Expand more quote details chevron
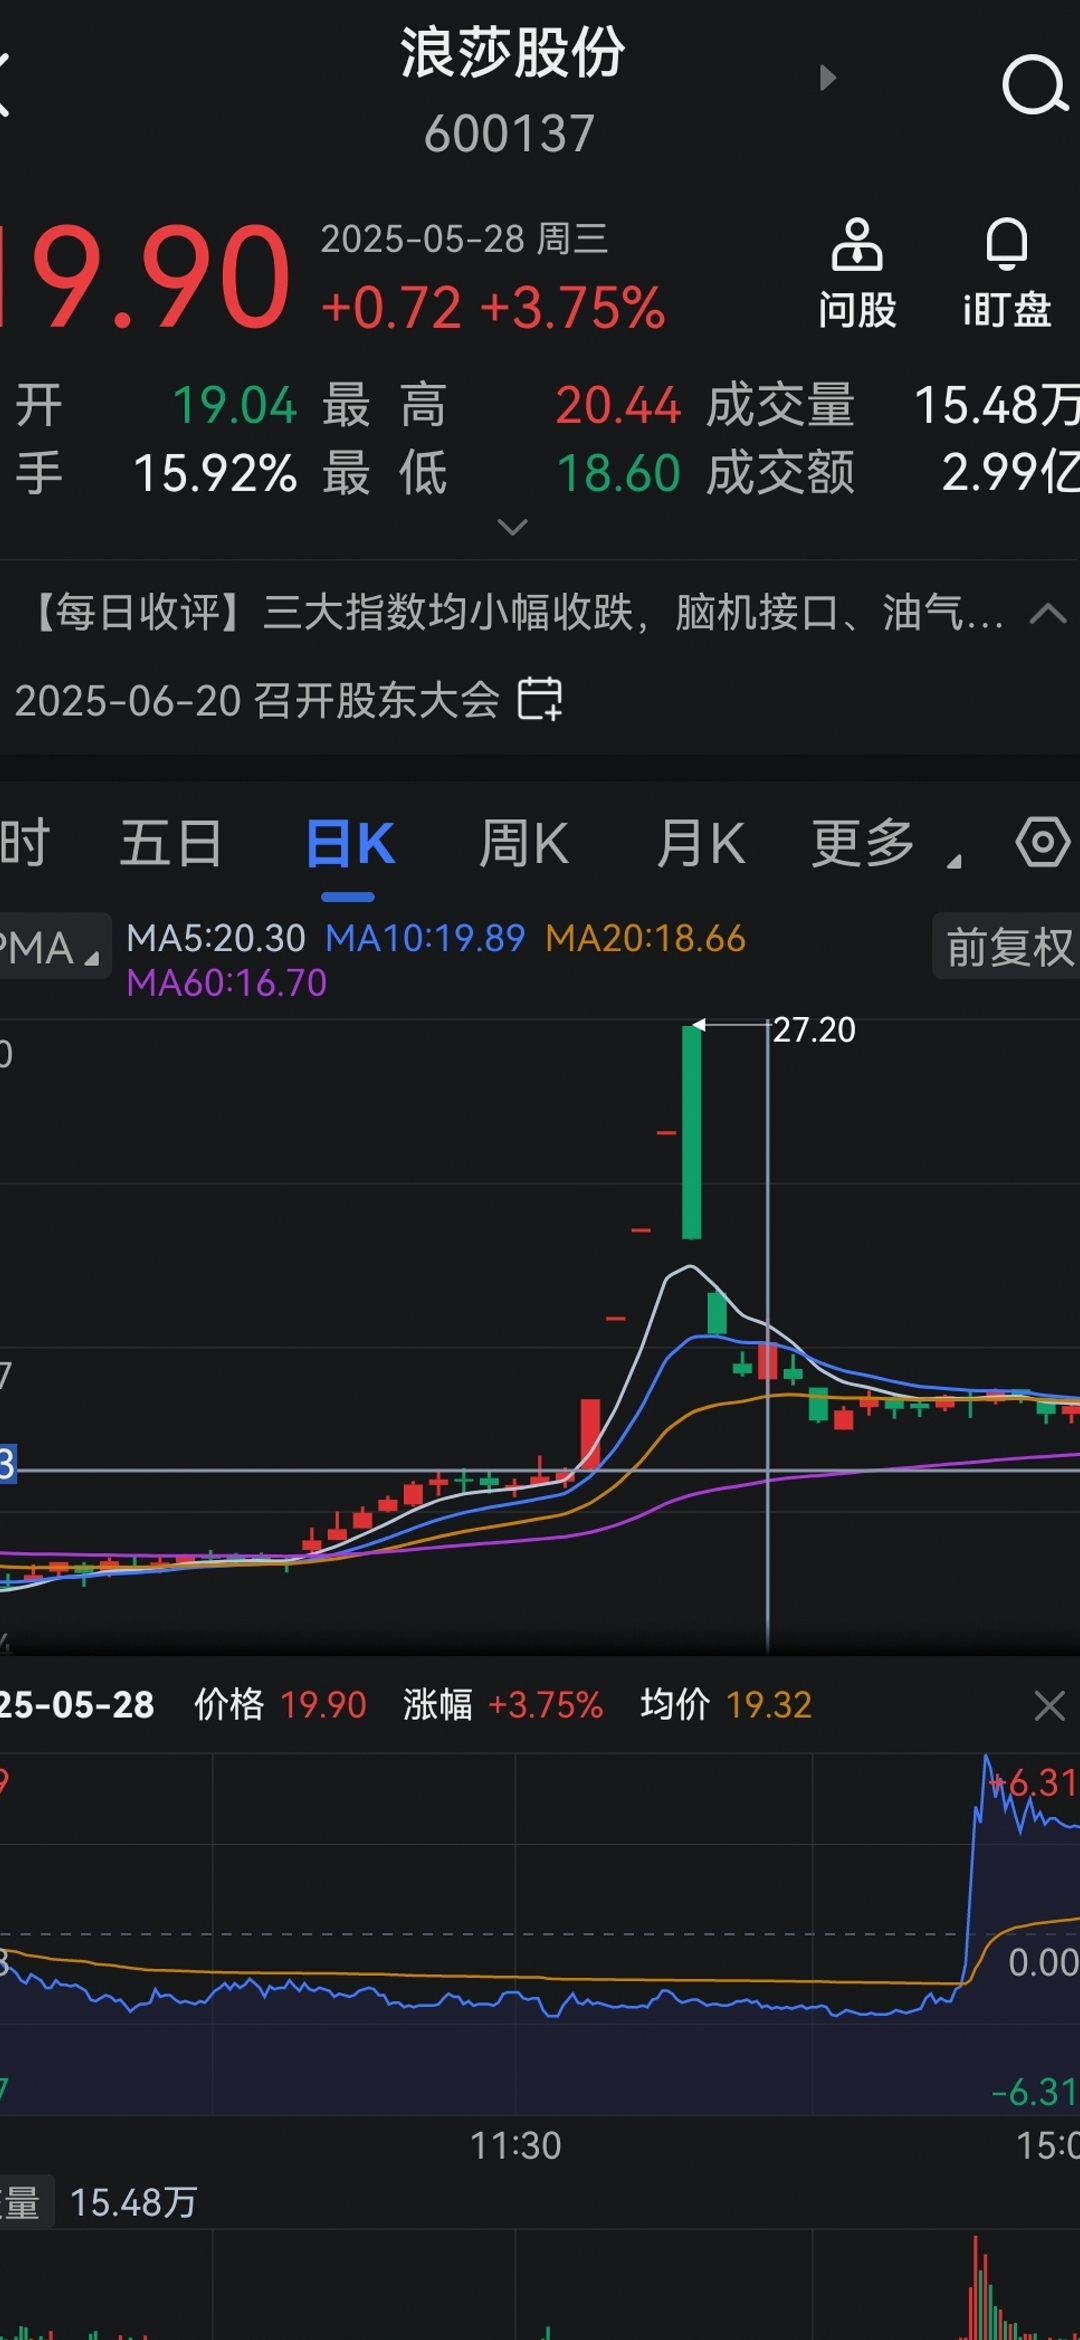The image size is (1080, 2340). click(x=513, y=526)
